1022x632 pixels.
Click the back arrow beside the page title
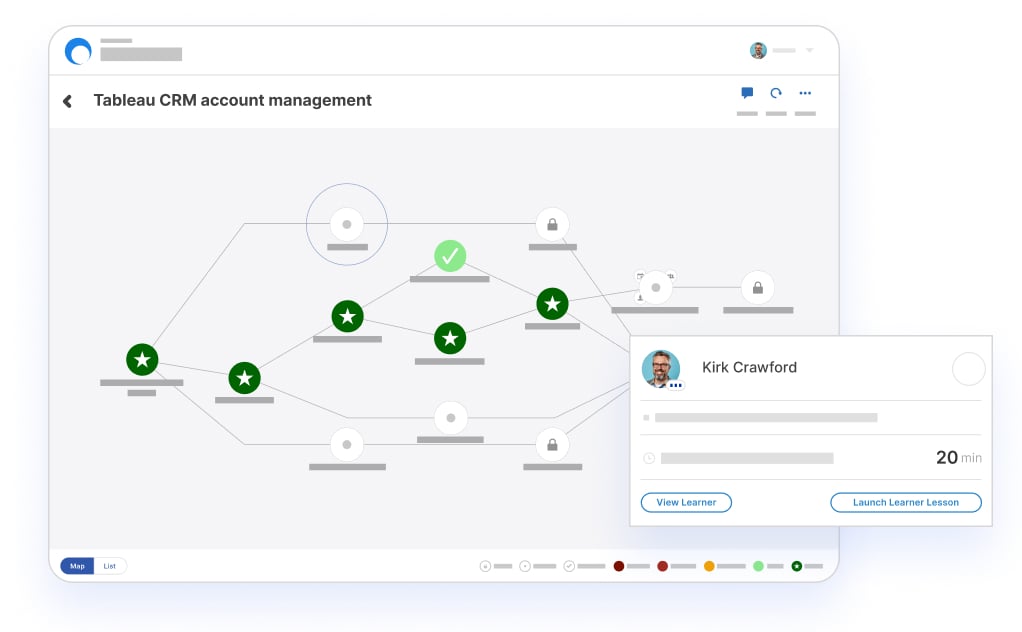[68, 101]
